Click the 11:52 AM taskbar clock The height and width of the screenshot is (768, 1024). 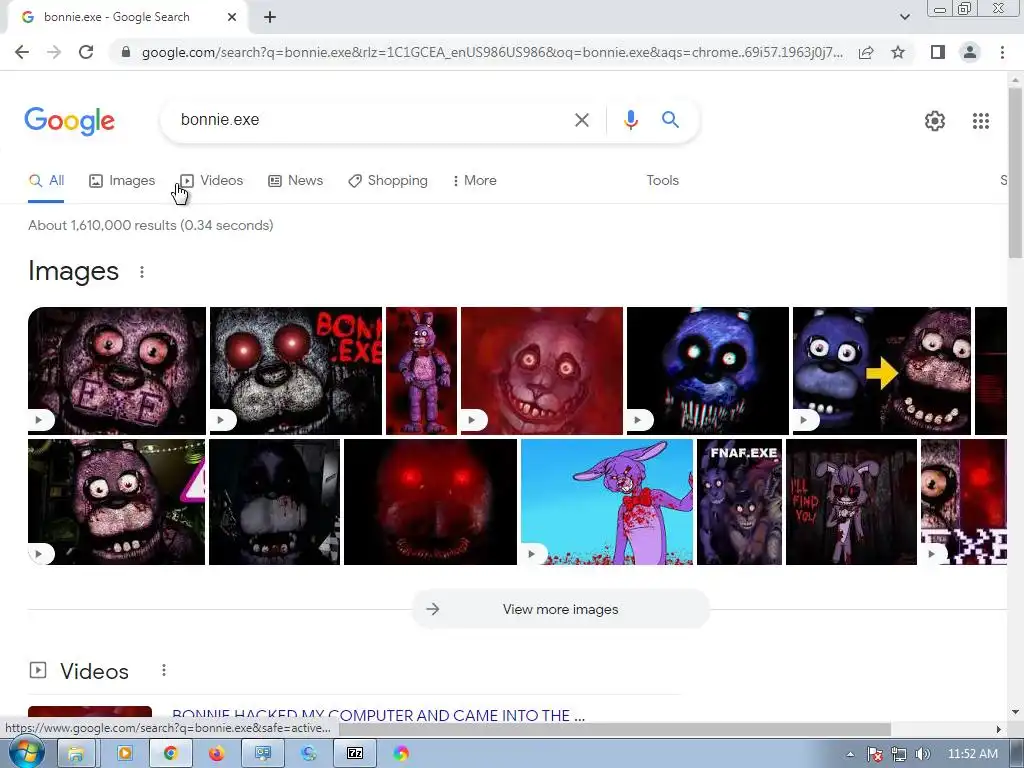click(972, 754)
